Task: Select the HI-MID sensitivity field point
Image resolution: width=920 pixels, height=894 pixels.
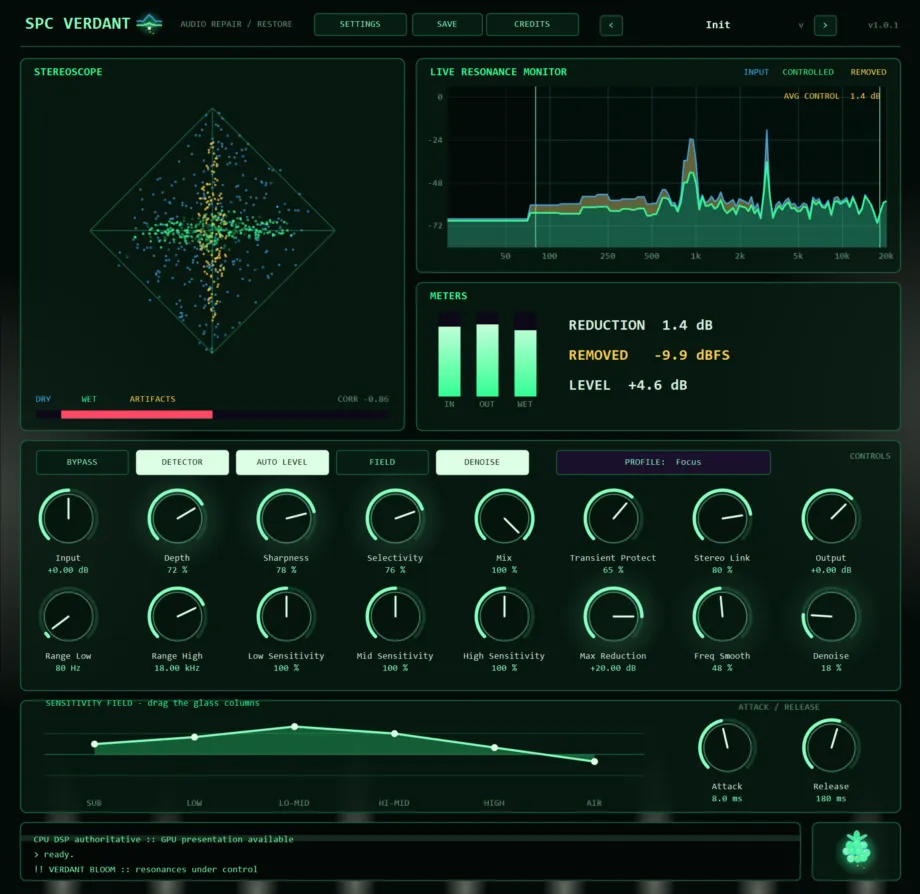Action: click(394, 734)
